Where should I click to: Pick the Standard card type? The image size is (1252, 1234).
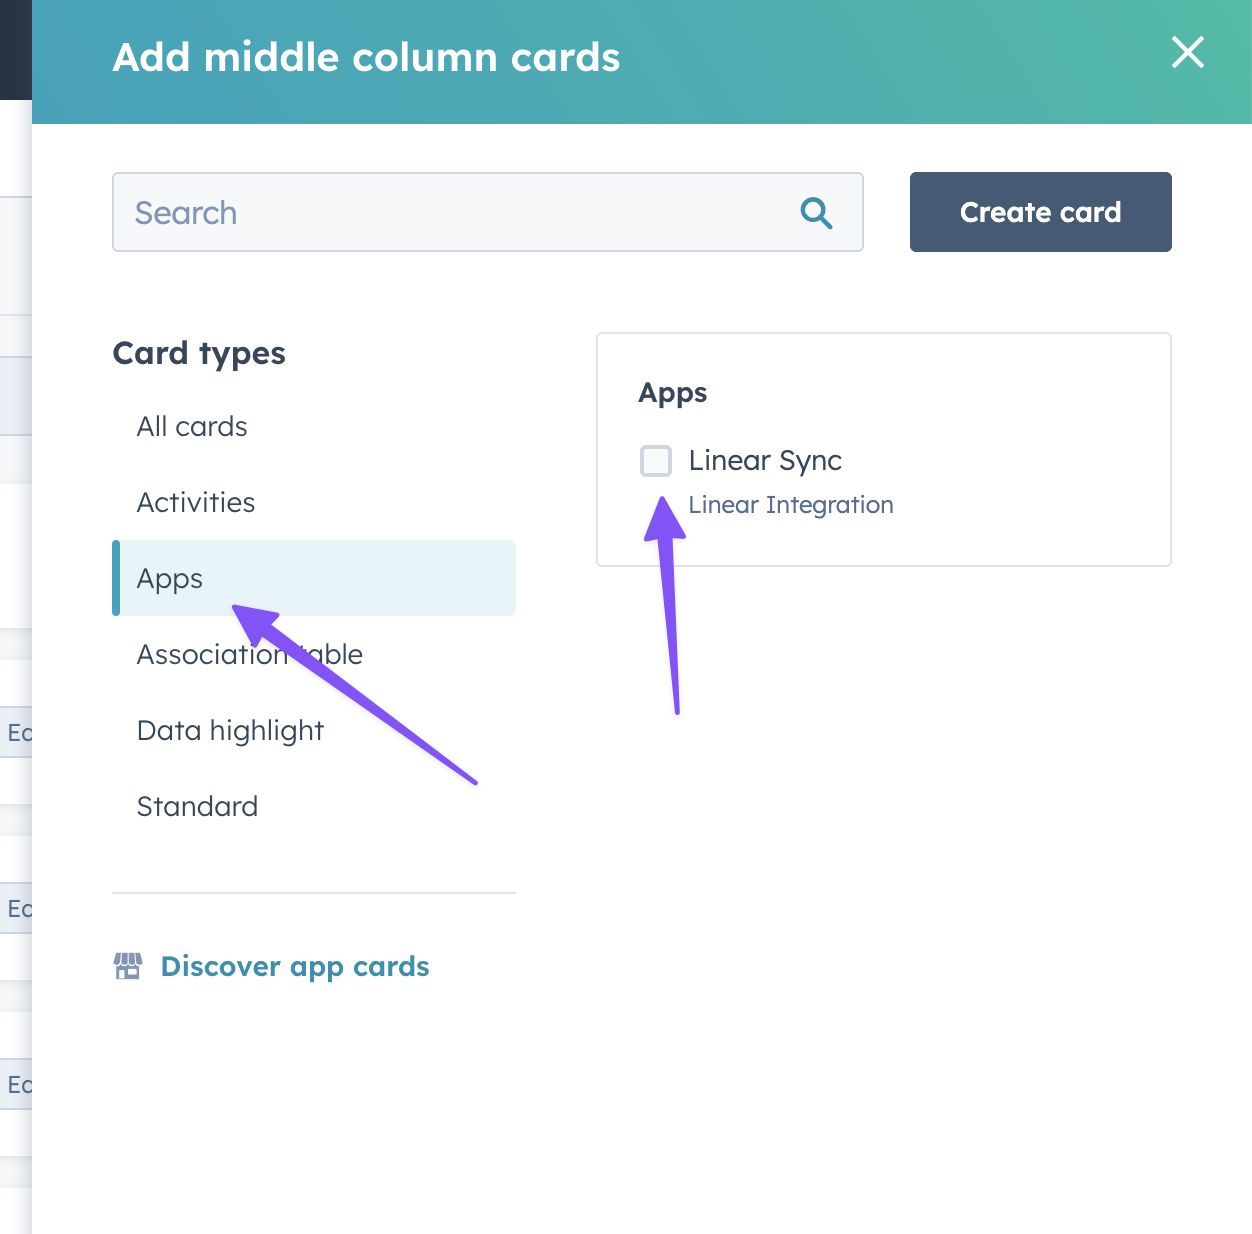point(197,807)
